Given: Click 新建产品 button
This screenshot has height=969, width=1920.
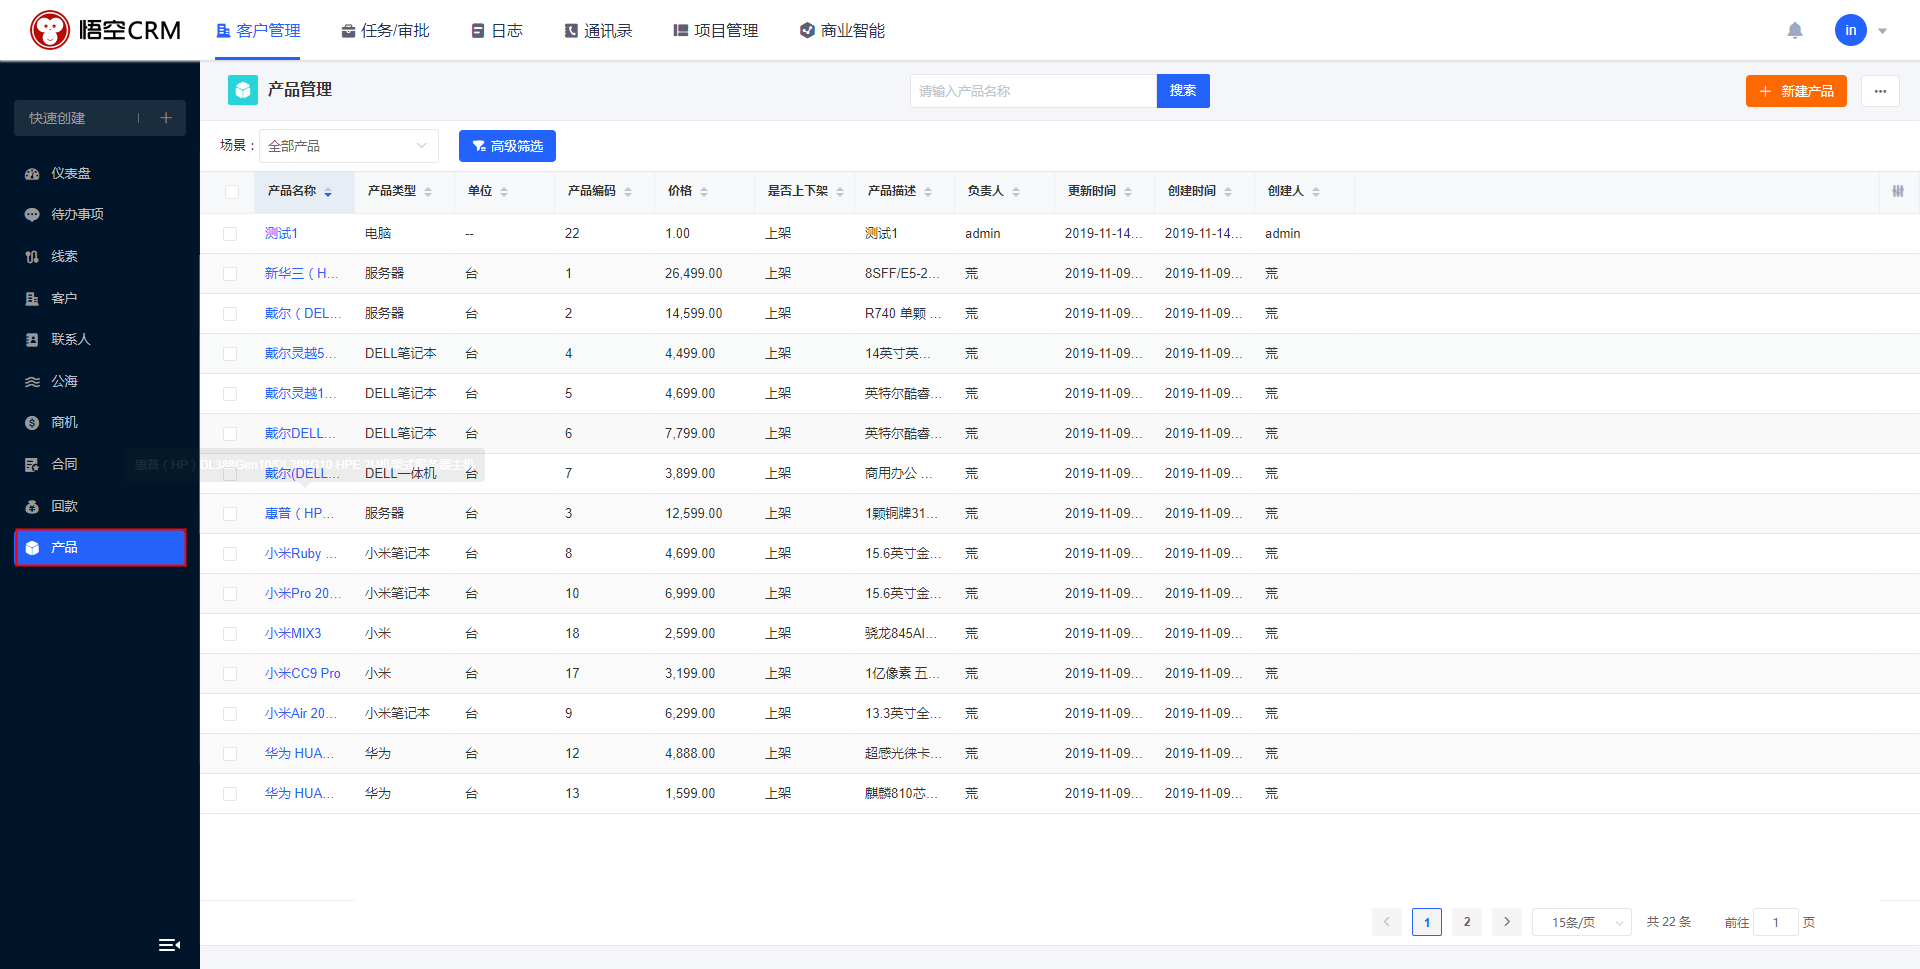Looking at the screenshot, I should click(x=1796, y=91).
